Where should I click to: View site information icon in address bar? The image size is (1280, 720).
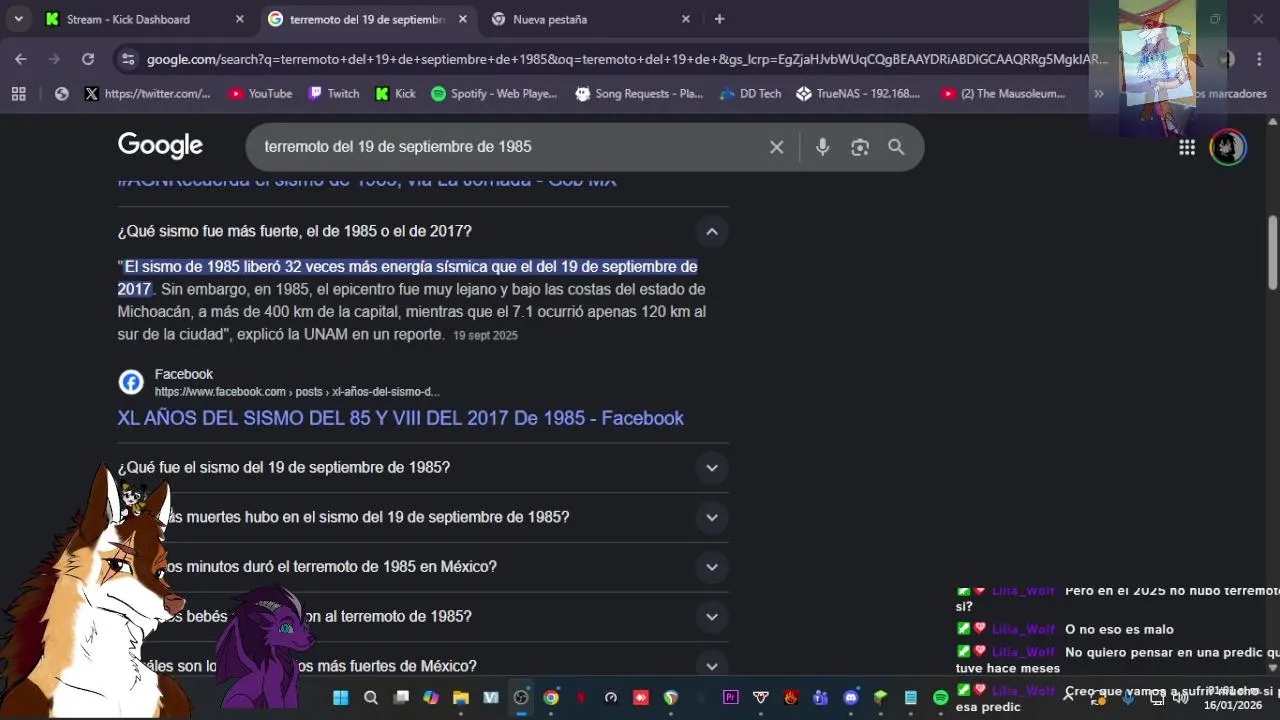128,59
